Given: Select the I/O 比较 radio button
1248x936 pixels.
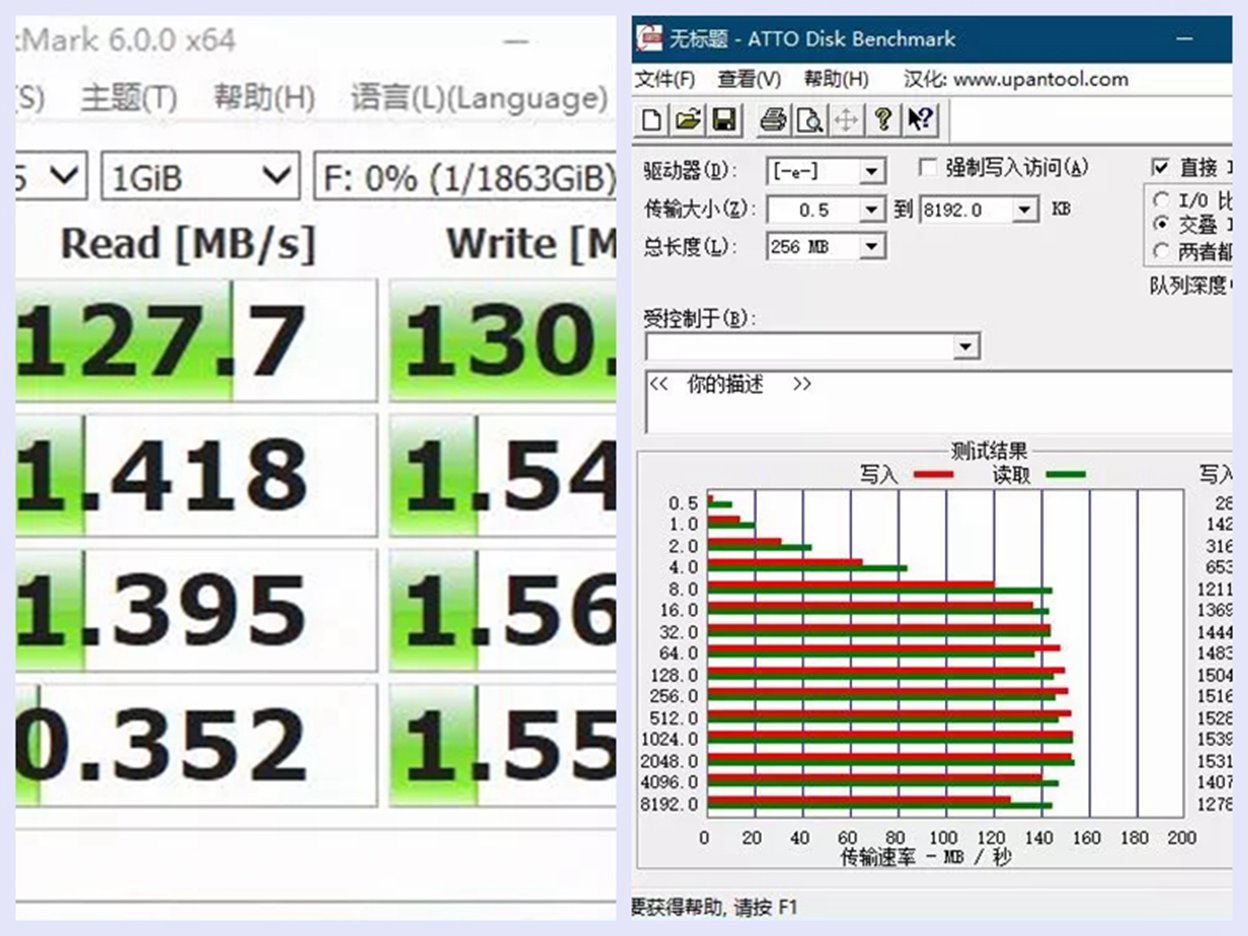Looking at the screenshot, I should click(1161, 200).
